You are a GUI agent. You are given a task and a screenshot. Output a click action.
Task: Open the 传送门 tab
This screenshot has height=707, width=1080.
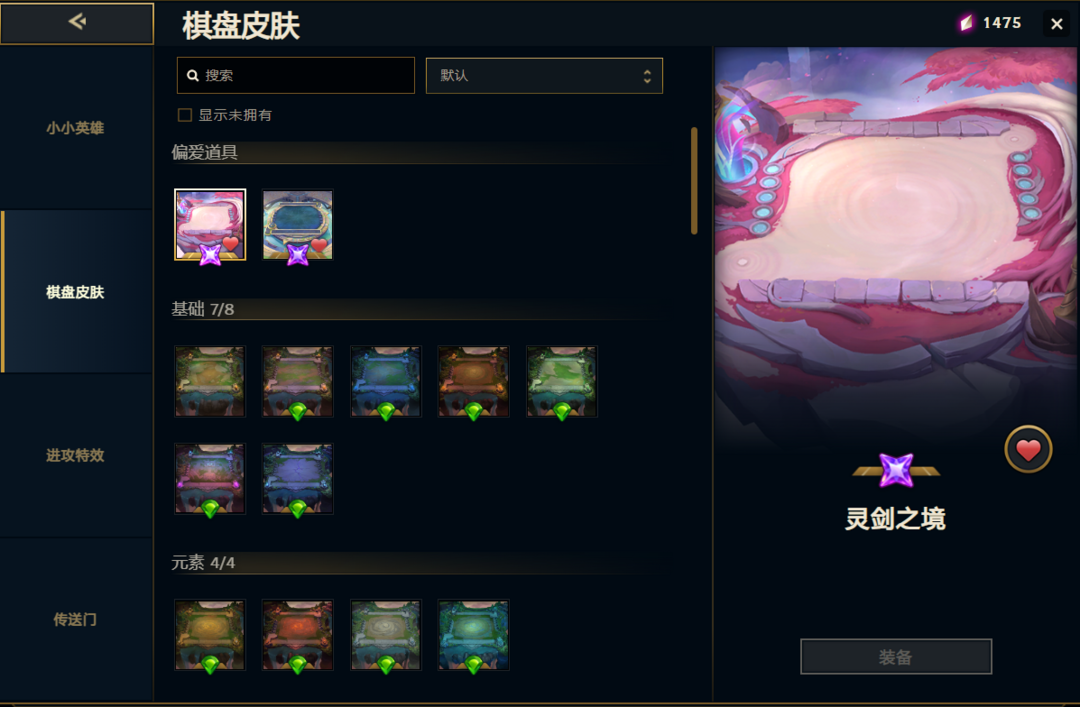click(75, 619)
